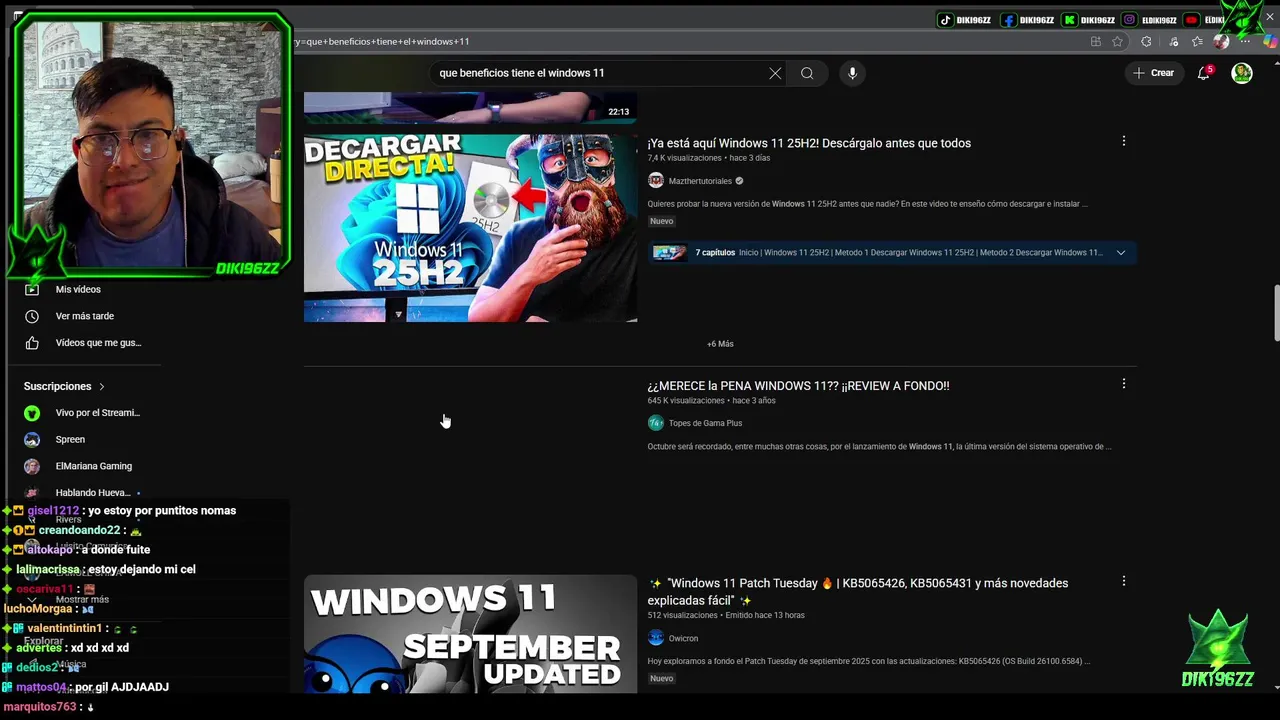Clear the search box with the X icon

pyautogui.click(x=775, y=73)
